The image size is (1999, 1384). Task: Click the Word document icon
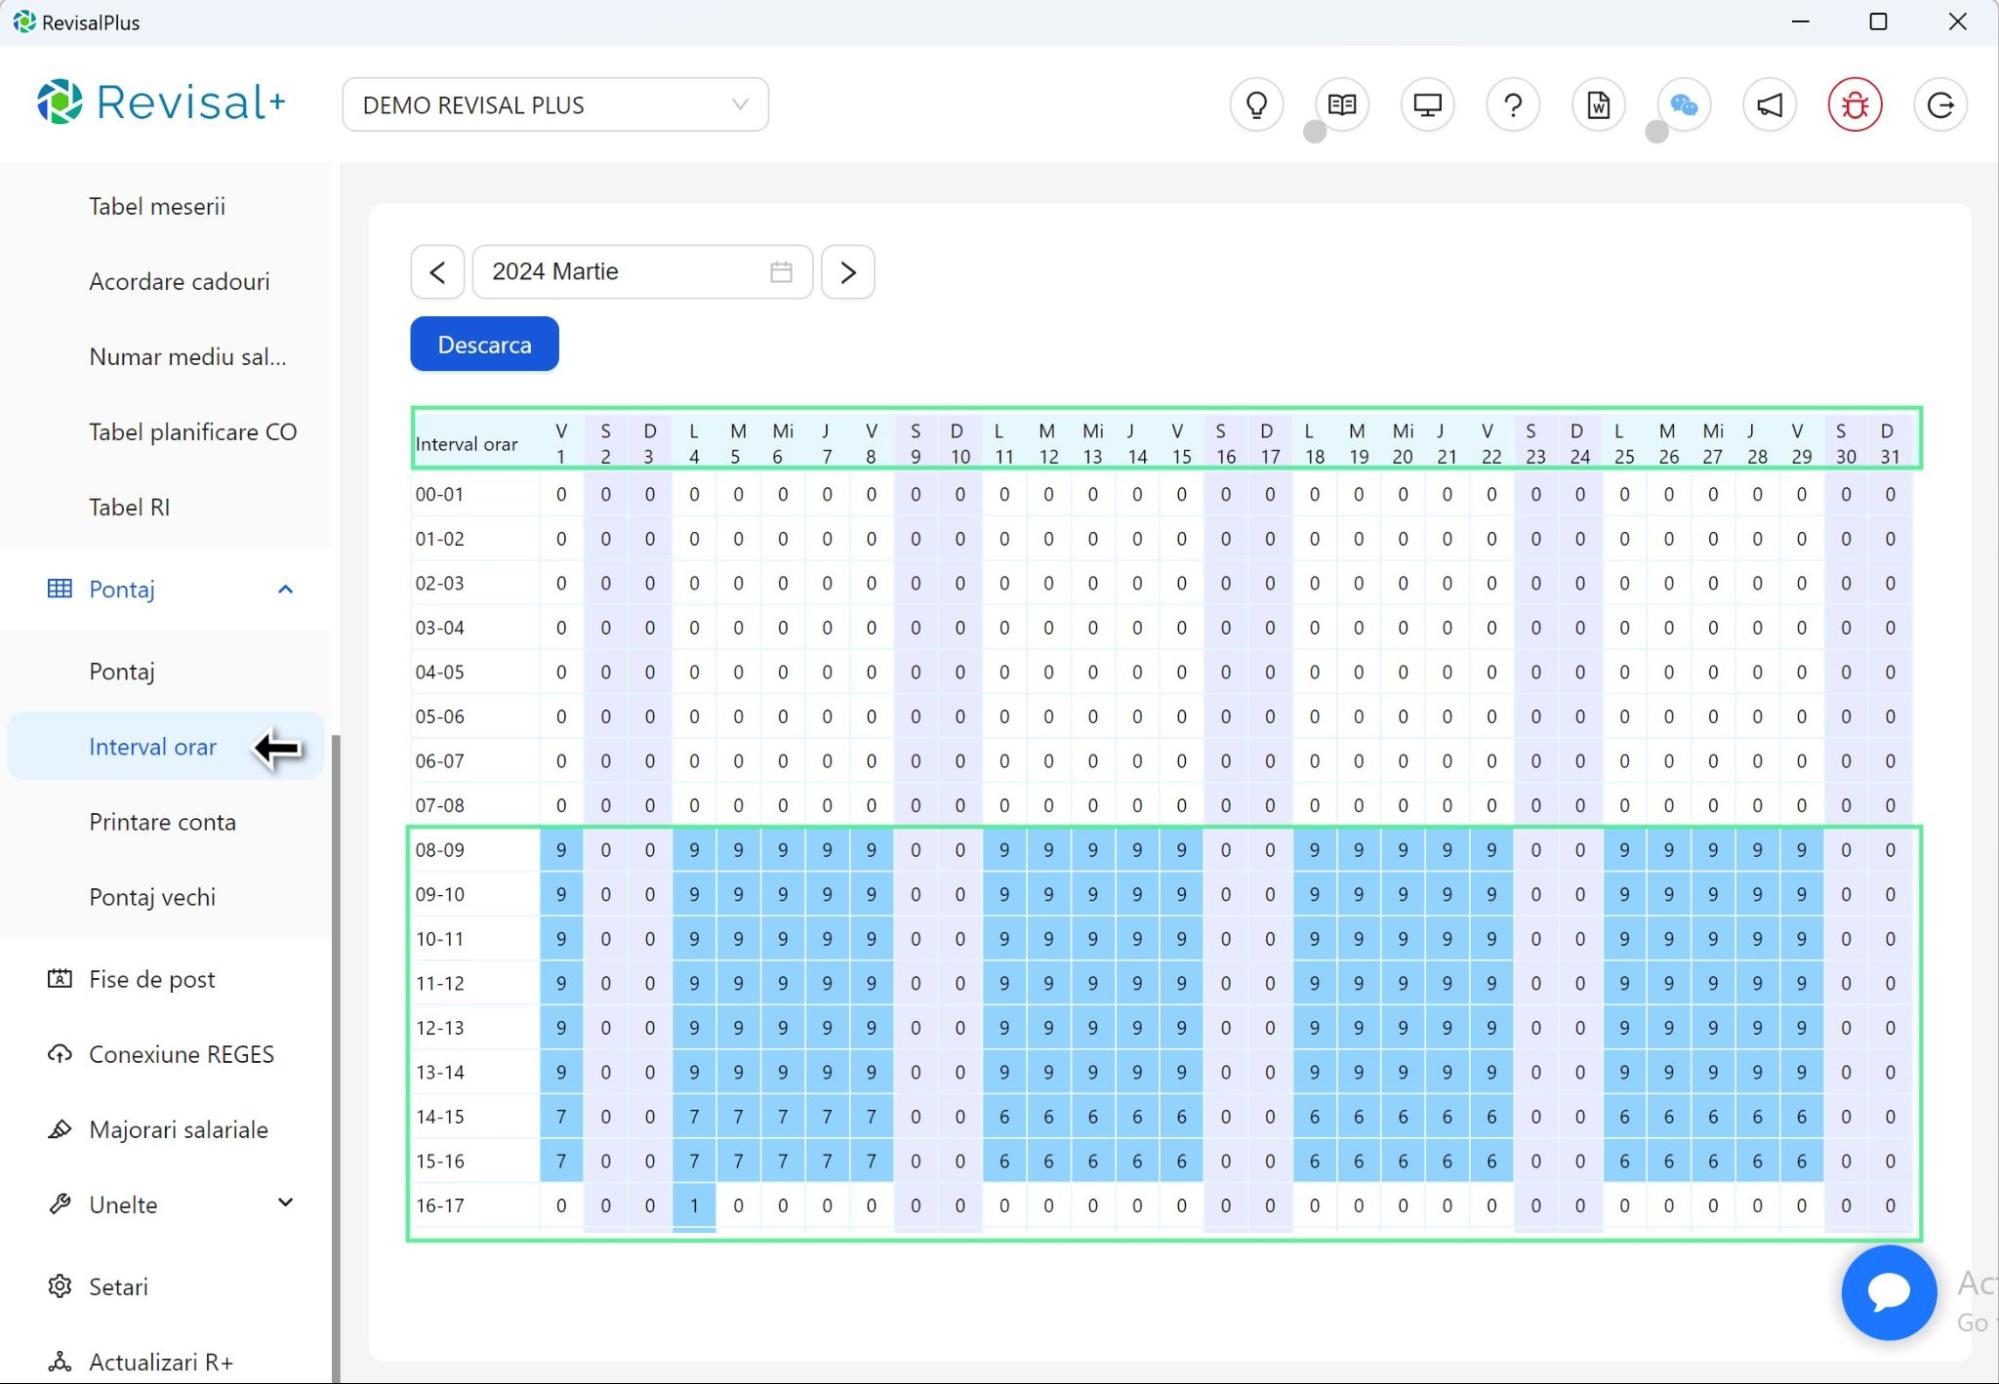coord(1598,105)
